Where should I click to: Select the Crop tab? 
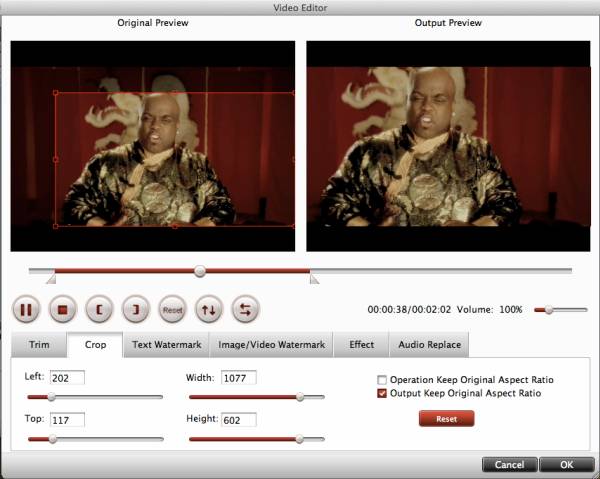pos(95,345)
